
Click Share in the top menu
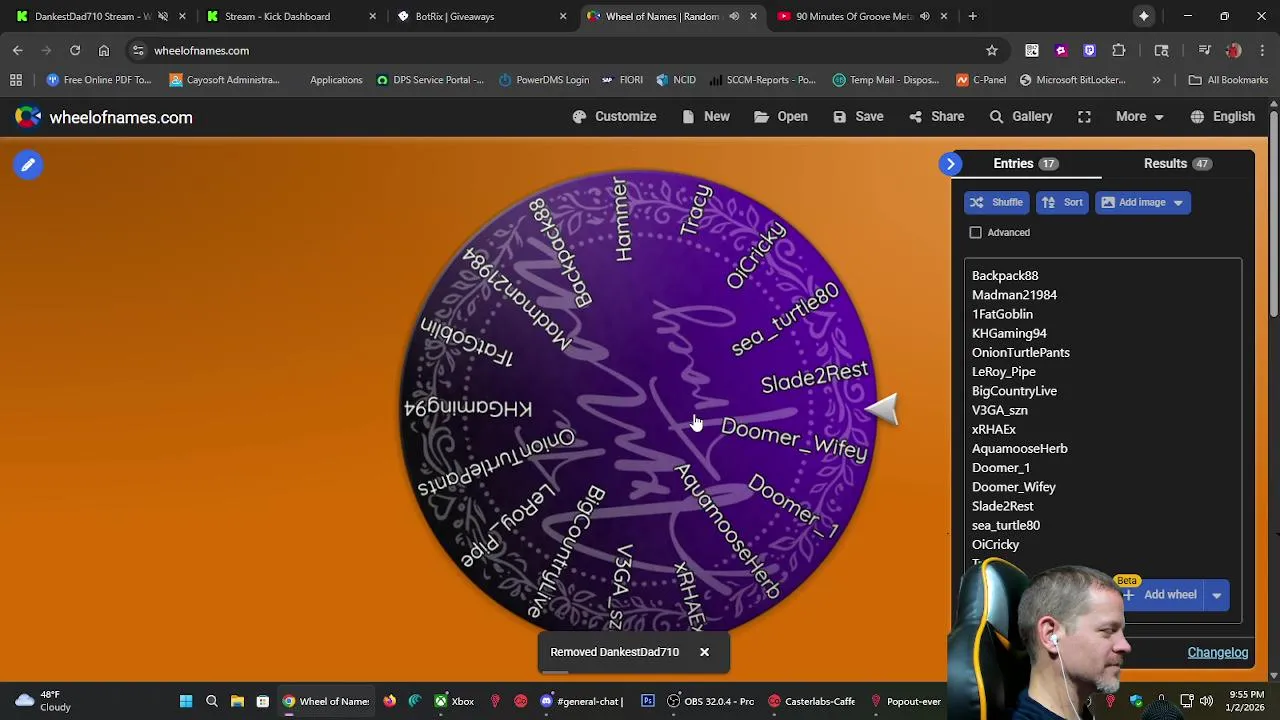(937, 117)
